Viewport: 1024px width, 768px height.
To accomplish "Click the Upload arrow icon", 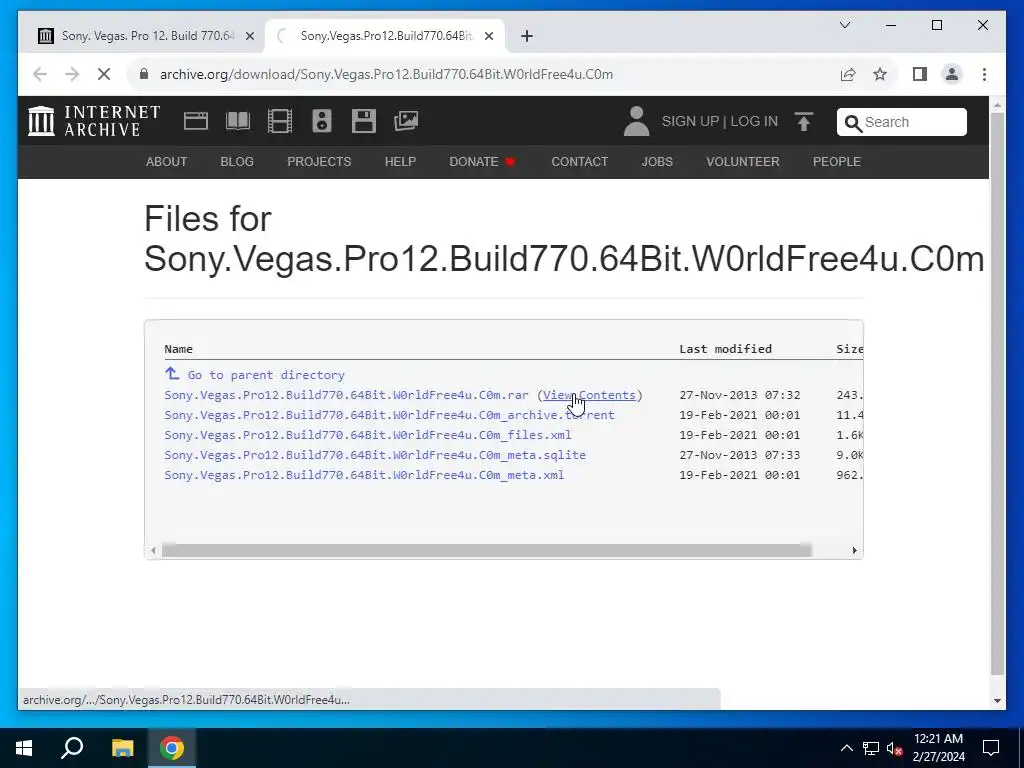I will click(x=804, y=121).
